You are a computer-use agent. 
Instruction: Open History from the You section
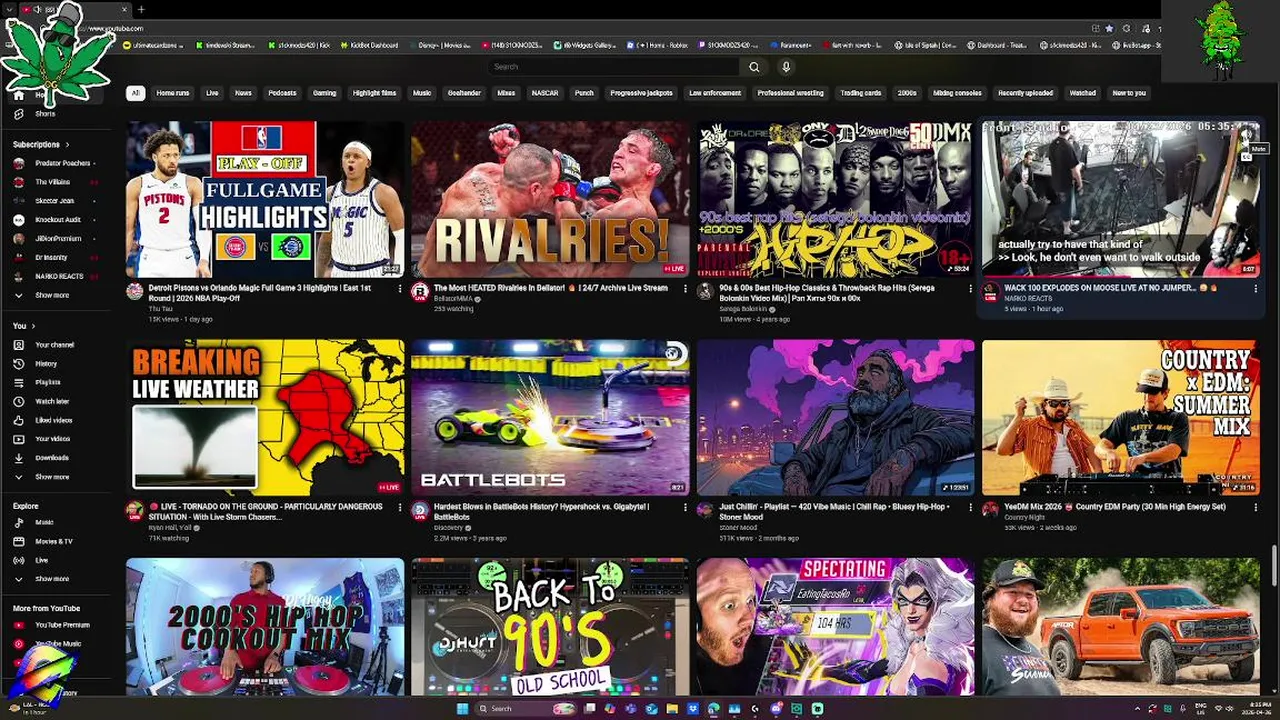[46, 363]
